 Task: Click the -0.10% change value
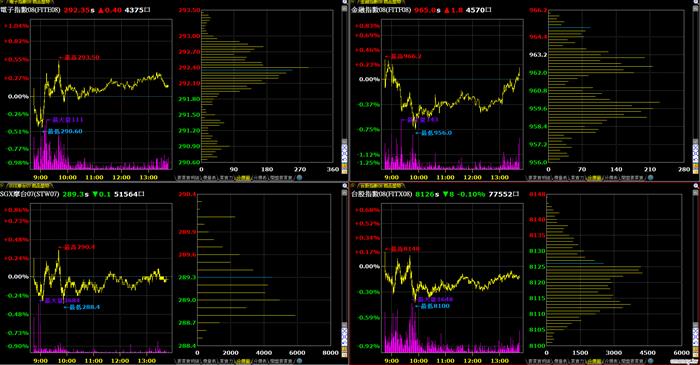pyautogui.click(x=471, y=194)
